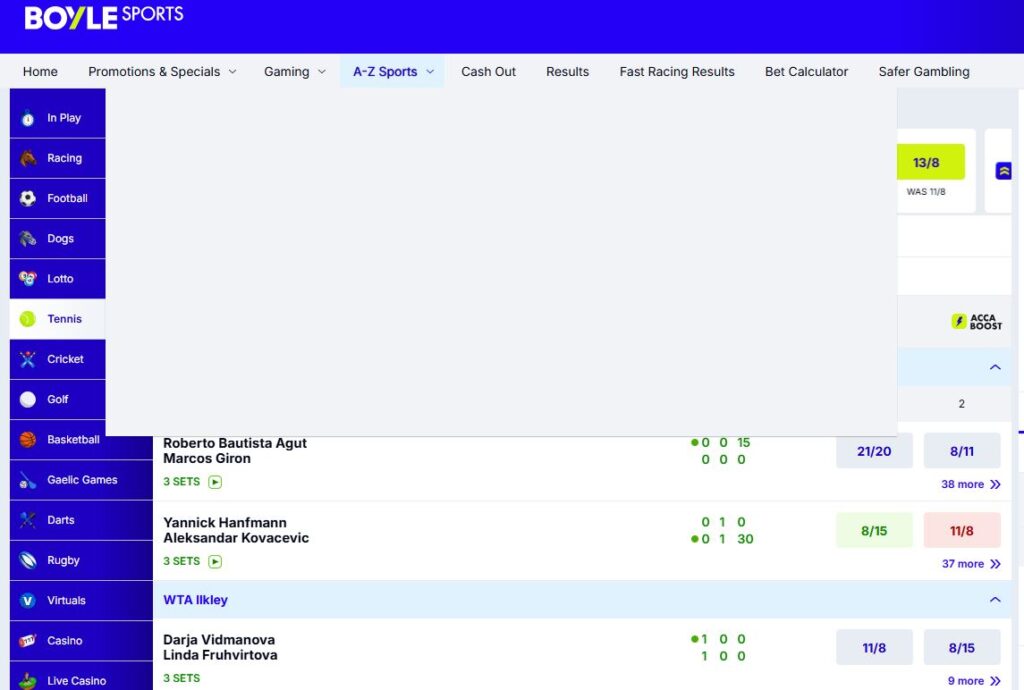Open 37 more markets arrows
Viewport: 1024px width, 690px height.
pos(995,564)
